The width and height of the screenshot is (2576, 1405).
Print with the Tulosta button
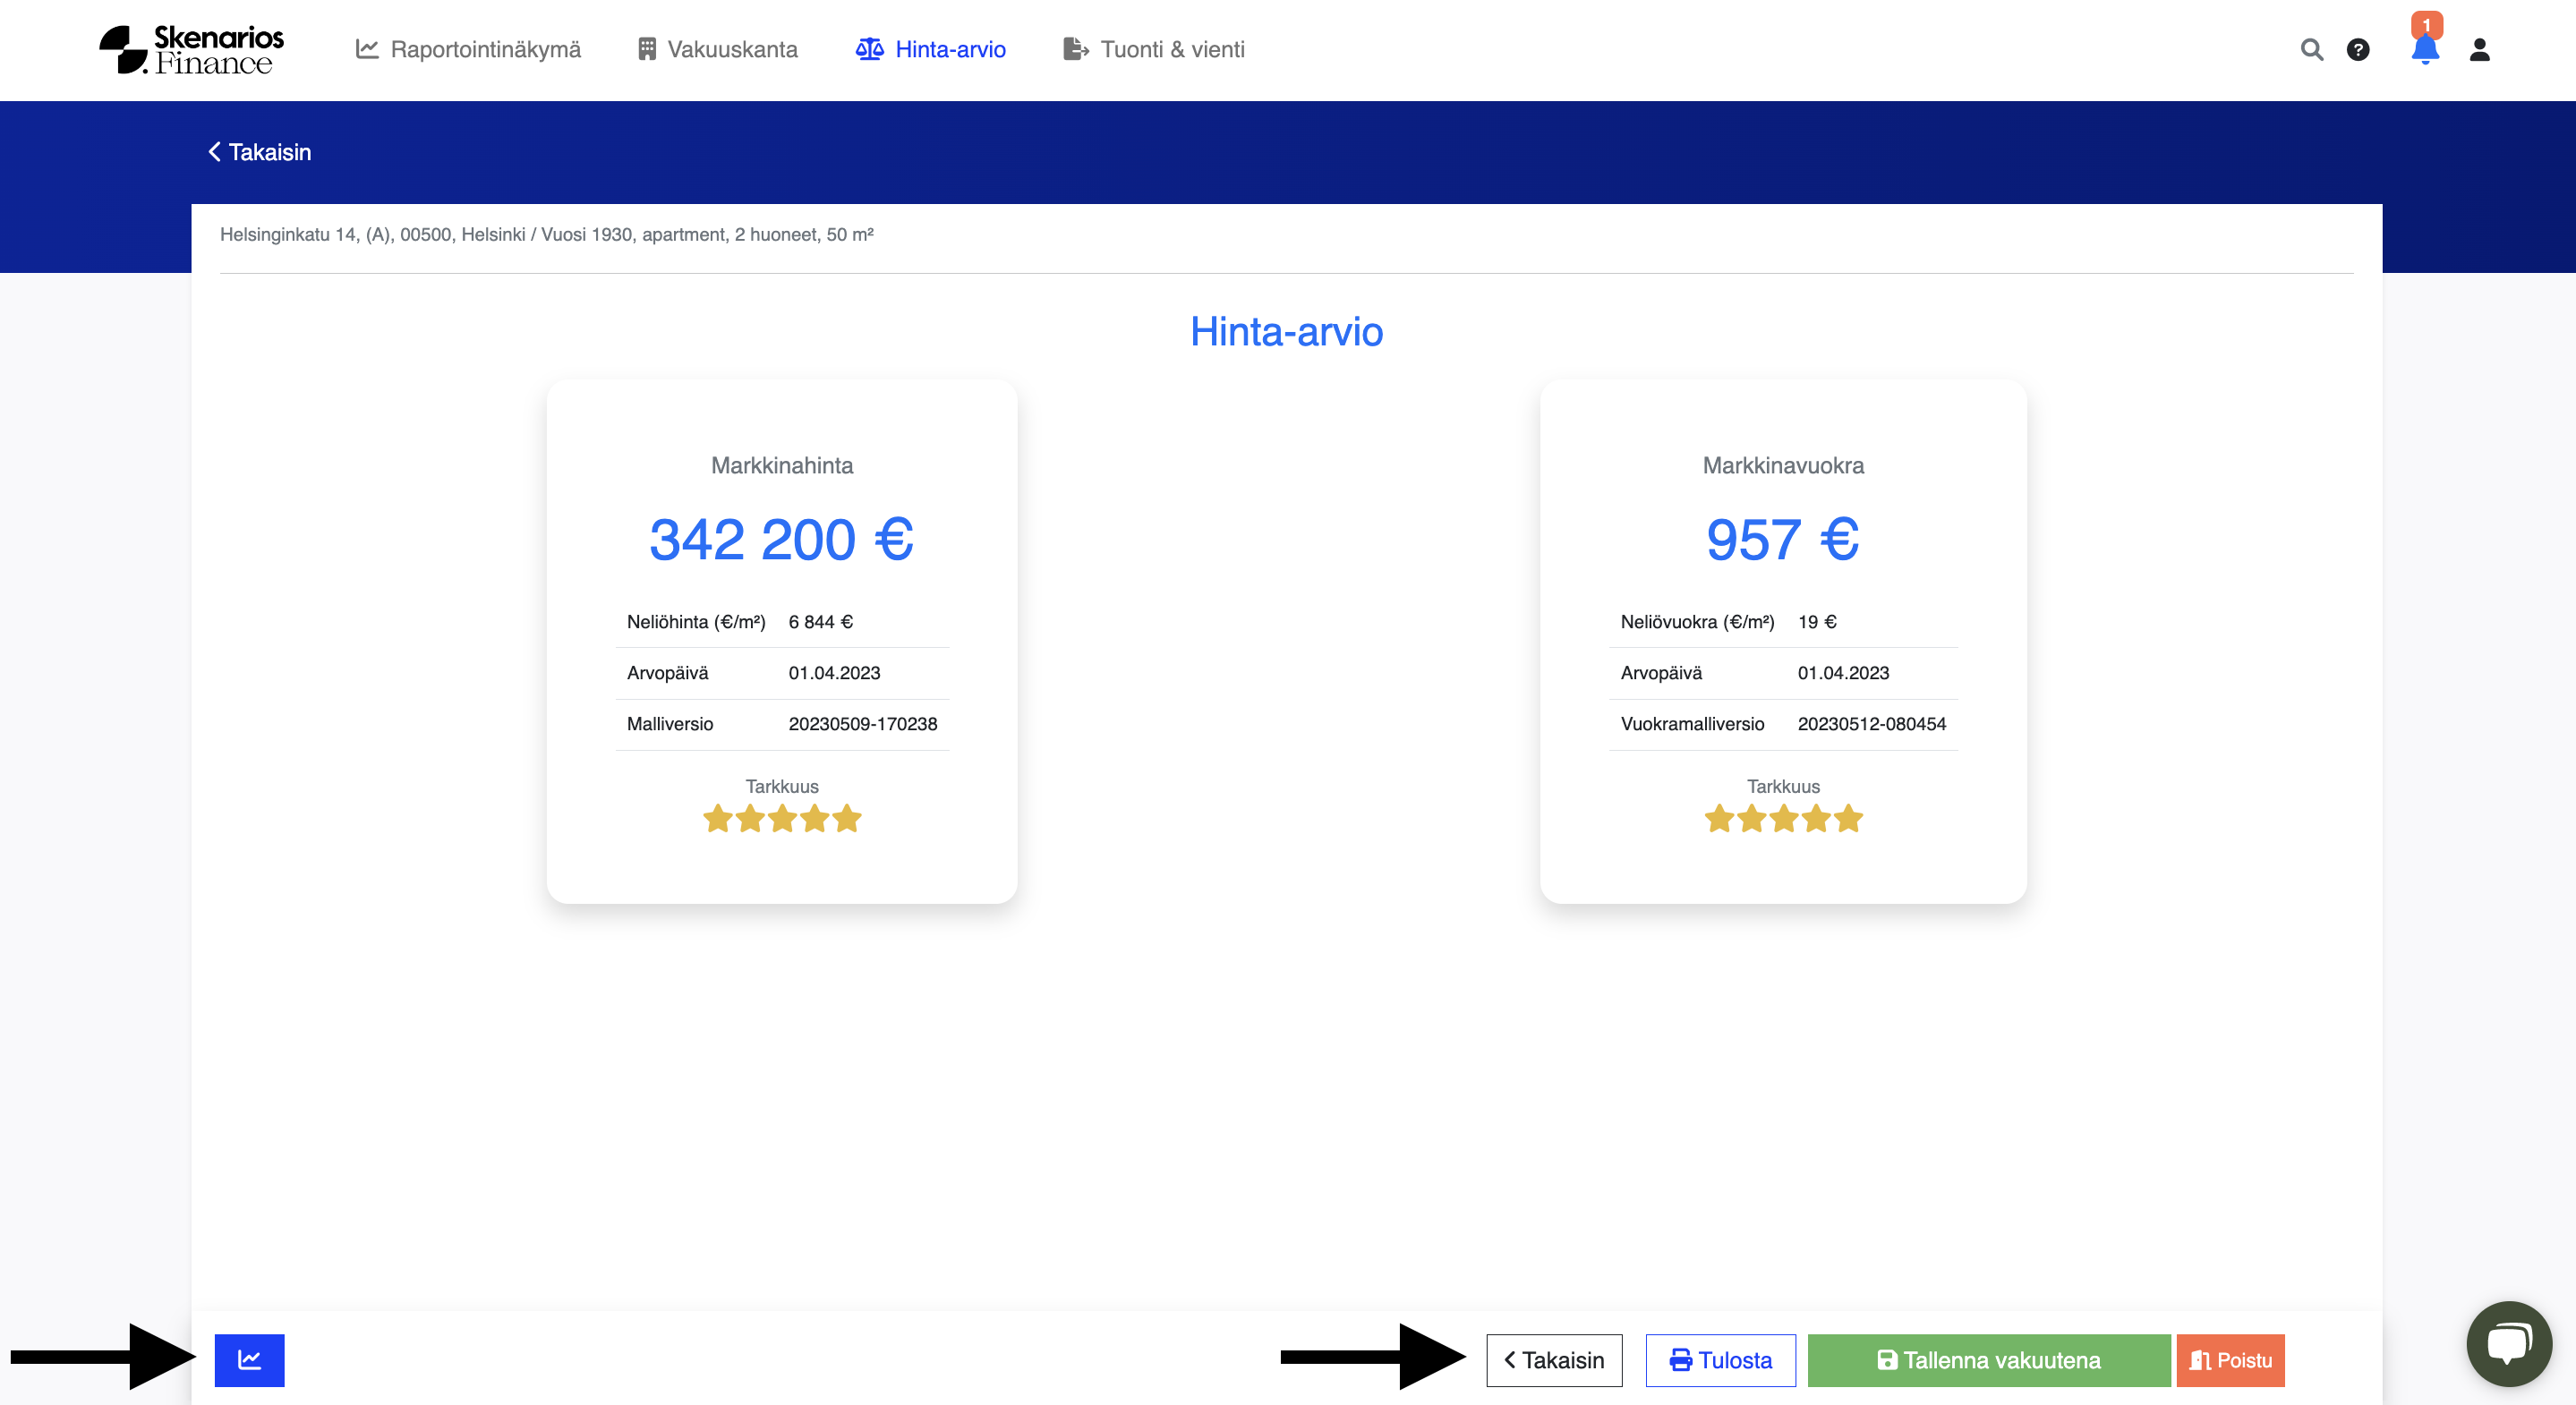click(x=1720, y=1360)
